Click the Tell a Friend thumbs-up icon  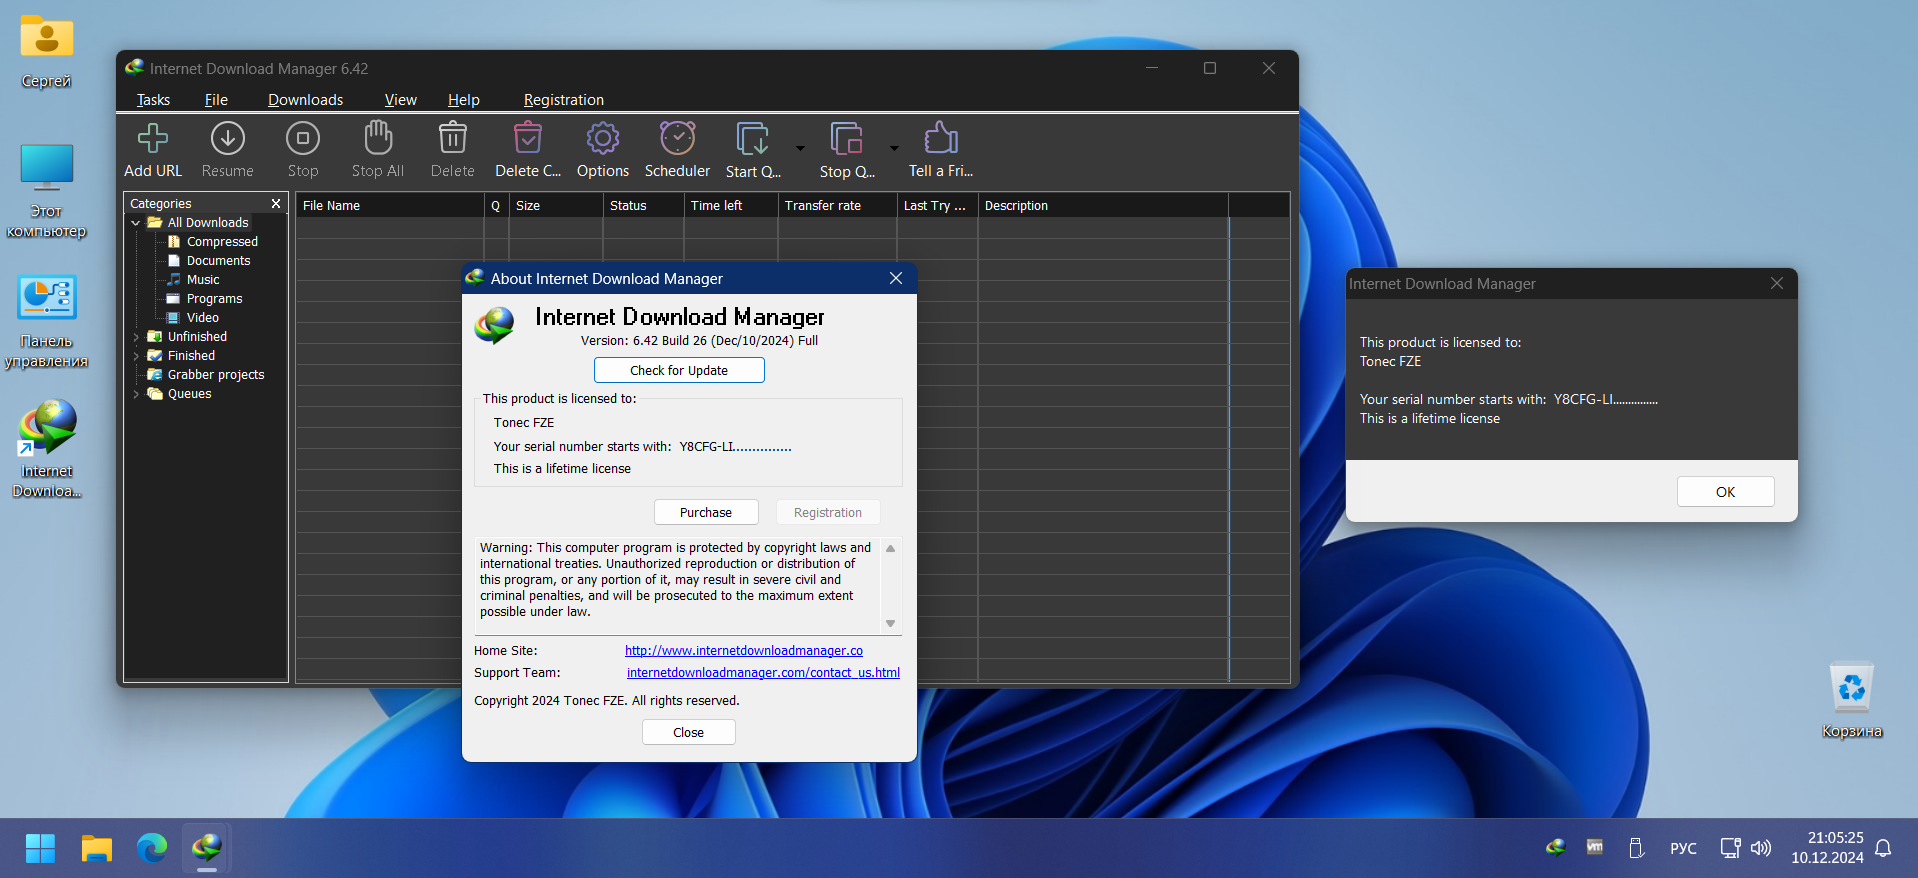point(941,139)
